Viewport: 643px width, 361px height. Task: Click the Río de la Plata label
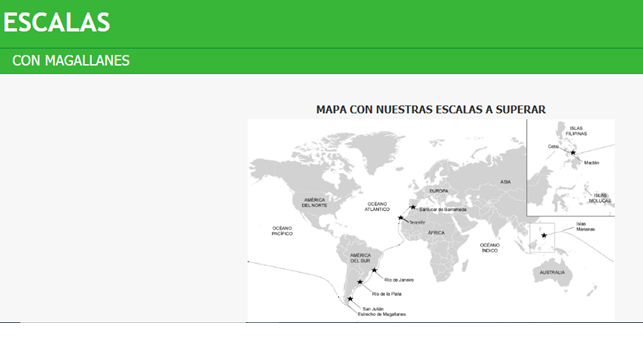(387, 294)
